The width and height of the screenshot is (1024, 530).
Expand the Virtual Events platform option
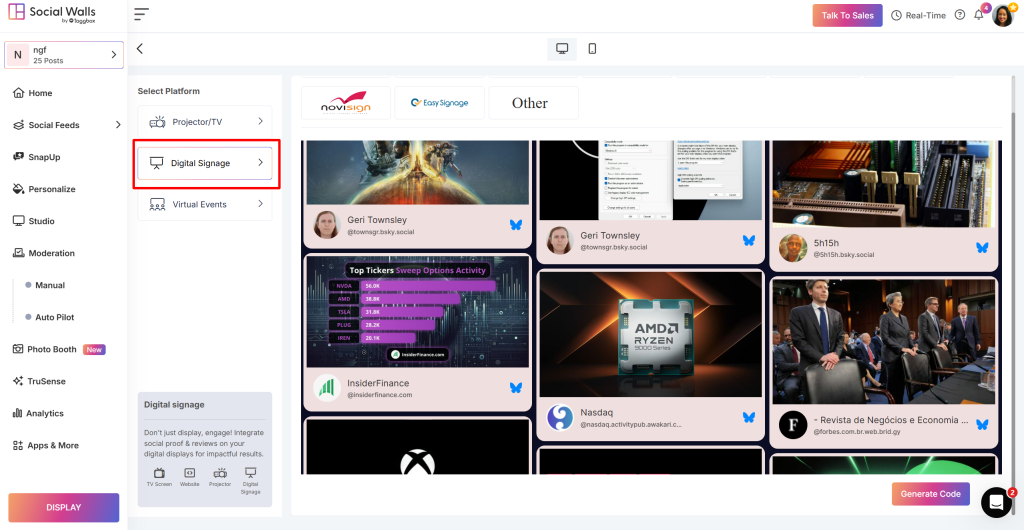[205, 204]
